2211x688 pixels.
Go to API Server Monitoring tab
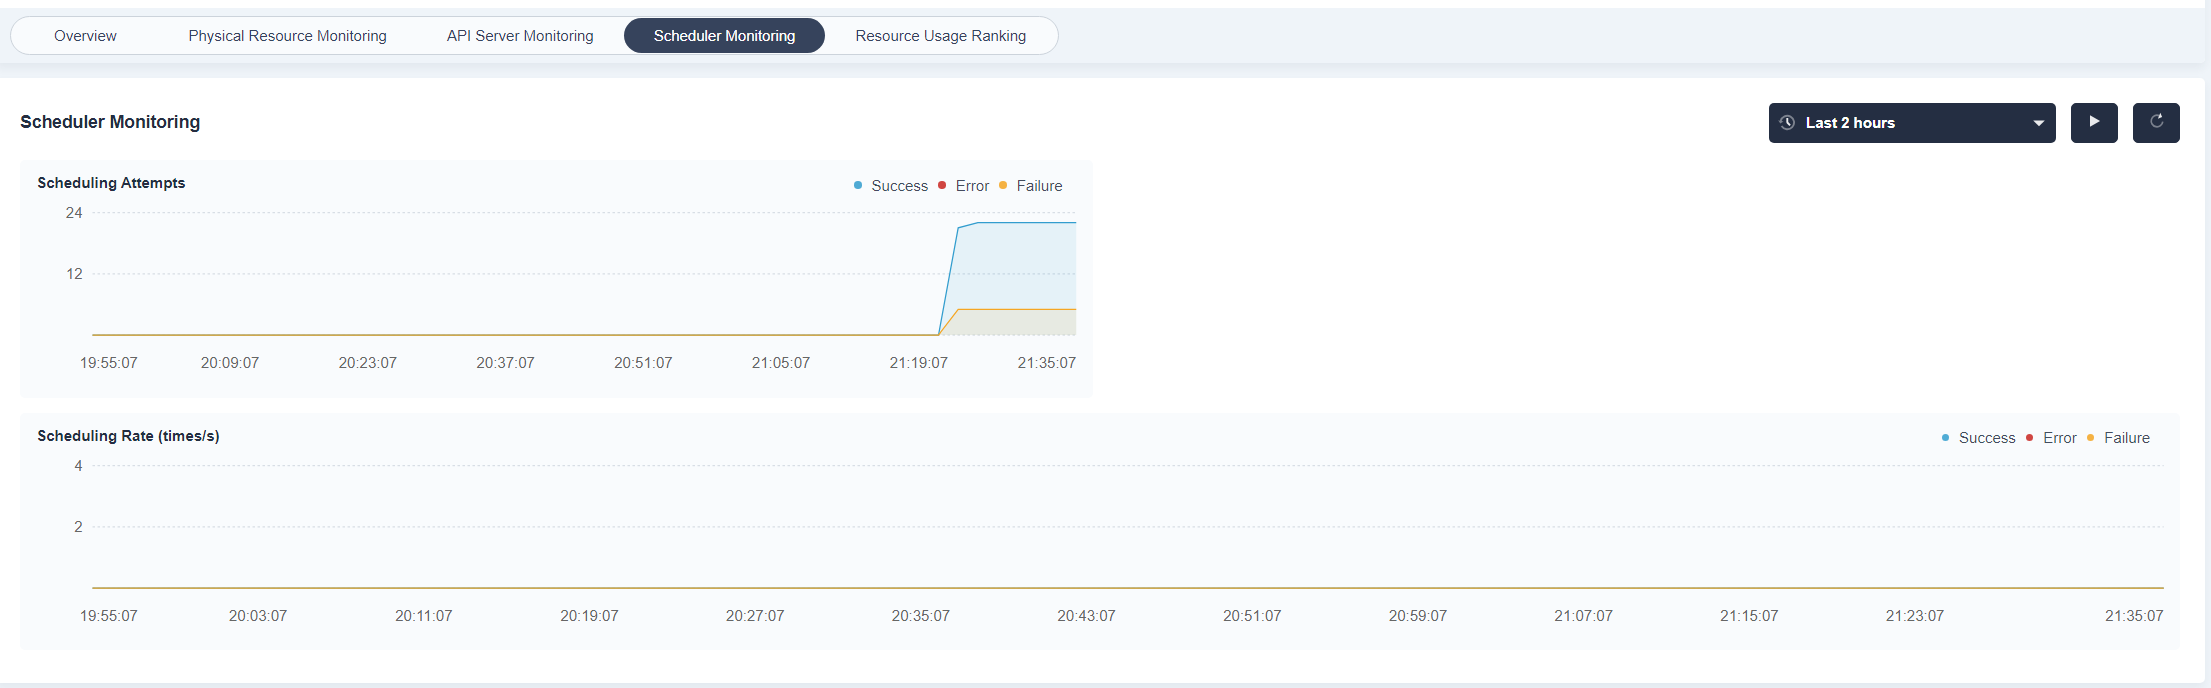520,36
